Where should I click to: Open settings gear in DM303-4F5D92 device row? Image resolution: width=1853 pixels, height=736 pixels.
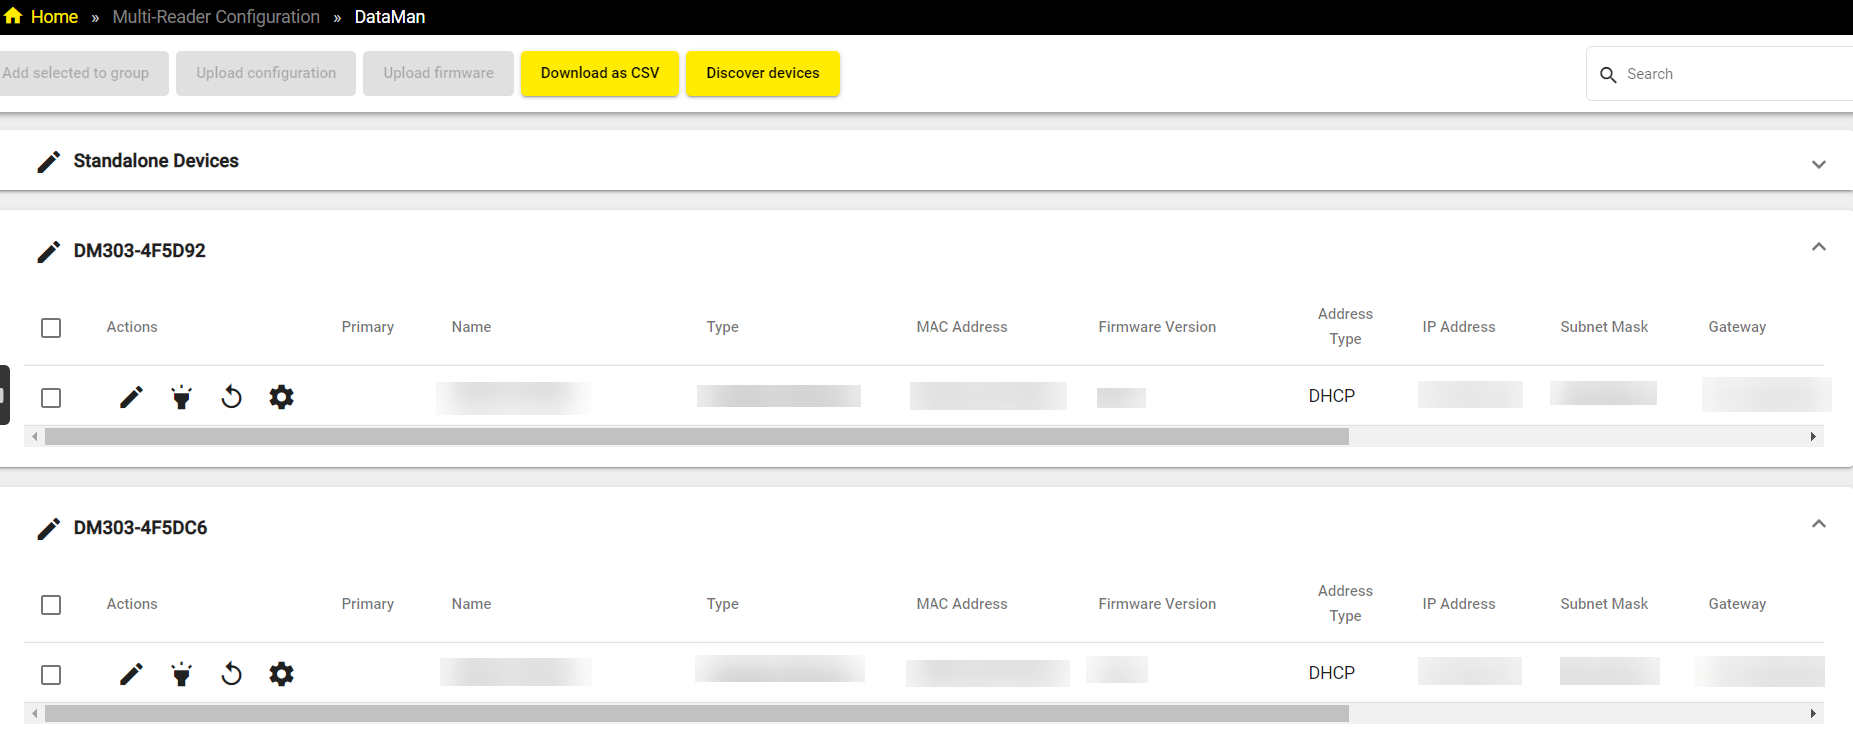point(282,397)
